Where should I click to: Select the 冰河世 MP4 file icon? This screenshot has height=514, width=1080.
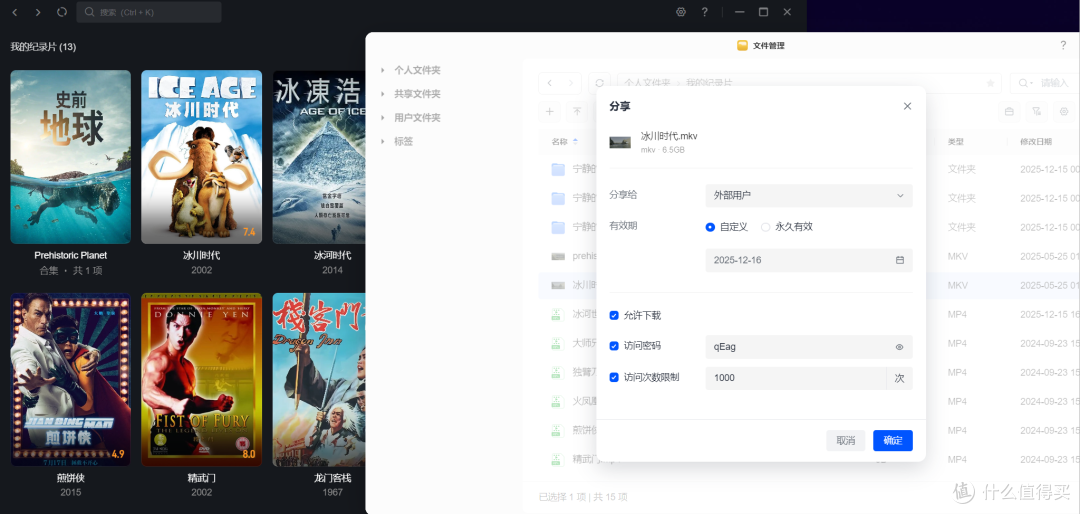click(x=558, y=314)
